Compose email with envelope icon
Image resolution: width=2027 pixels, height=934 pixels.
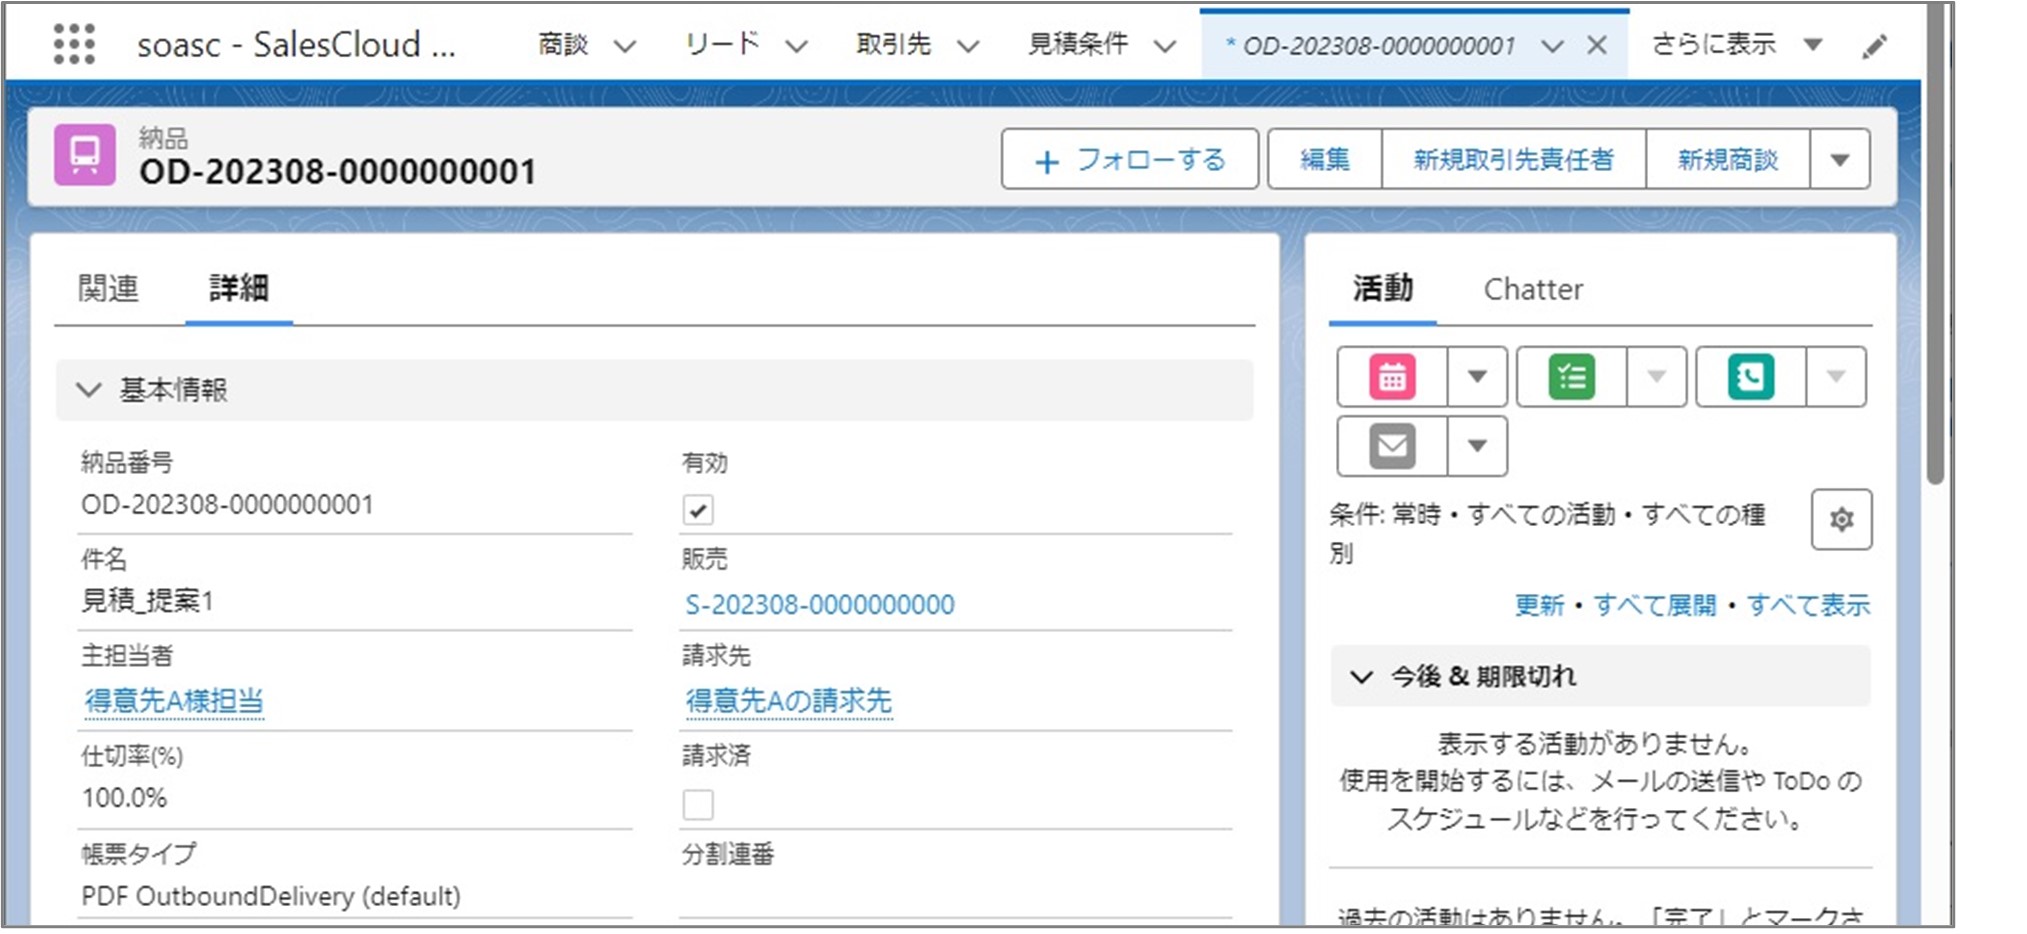click(1392, 446)
